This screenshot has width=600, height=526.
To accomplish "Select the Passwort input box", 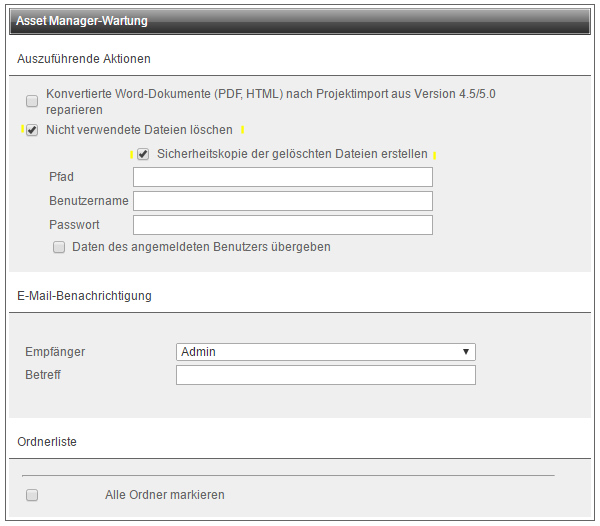I will (x=282, y=225).
